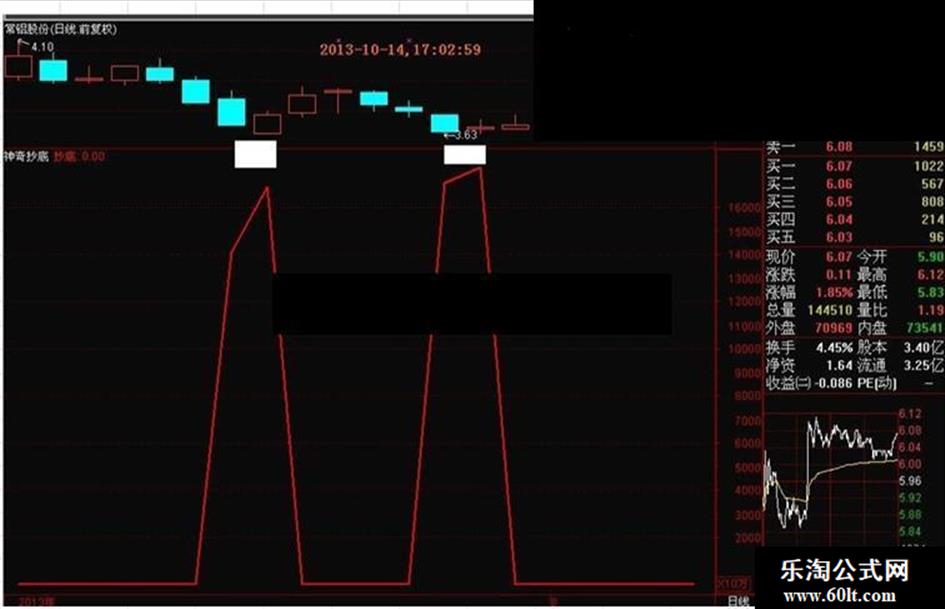The height and width of the screenshot is (609, 945).
Task: Click the 3.63 low price label
Action: tap(465, 134)
